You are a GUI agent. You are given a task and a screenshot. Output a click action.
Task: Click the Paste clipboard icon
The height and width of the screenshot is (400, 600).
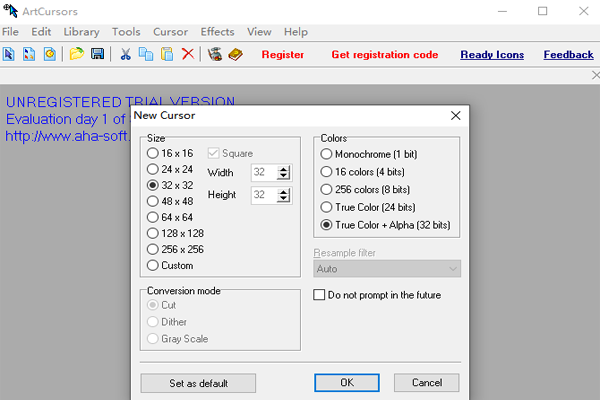tap(167, 54)
